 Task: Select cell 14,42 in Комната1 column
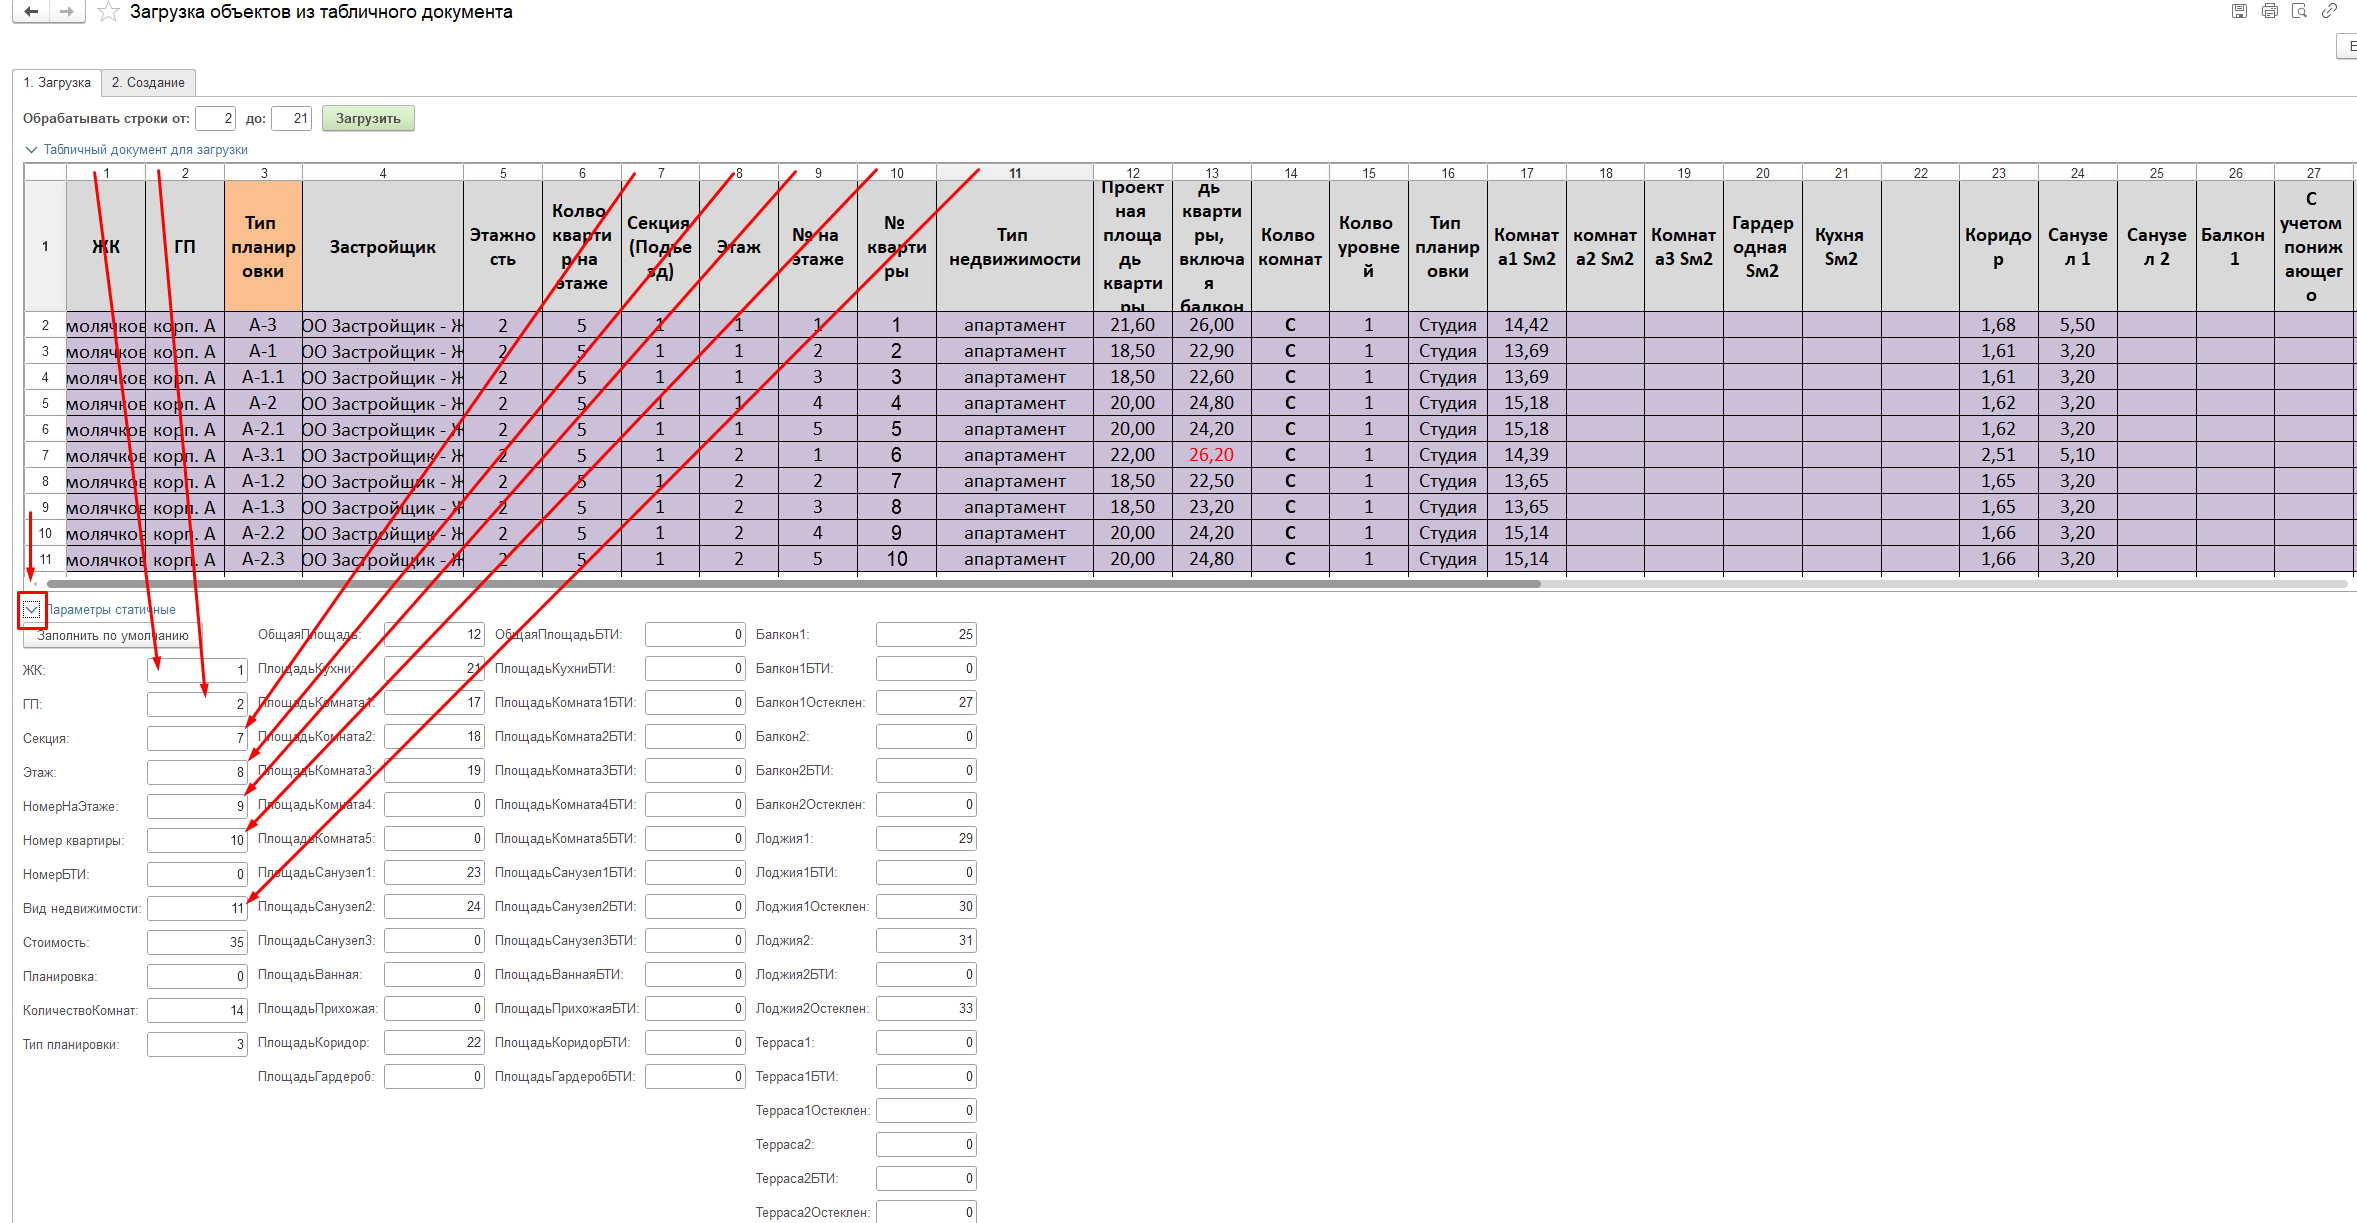point(1526,325)
